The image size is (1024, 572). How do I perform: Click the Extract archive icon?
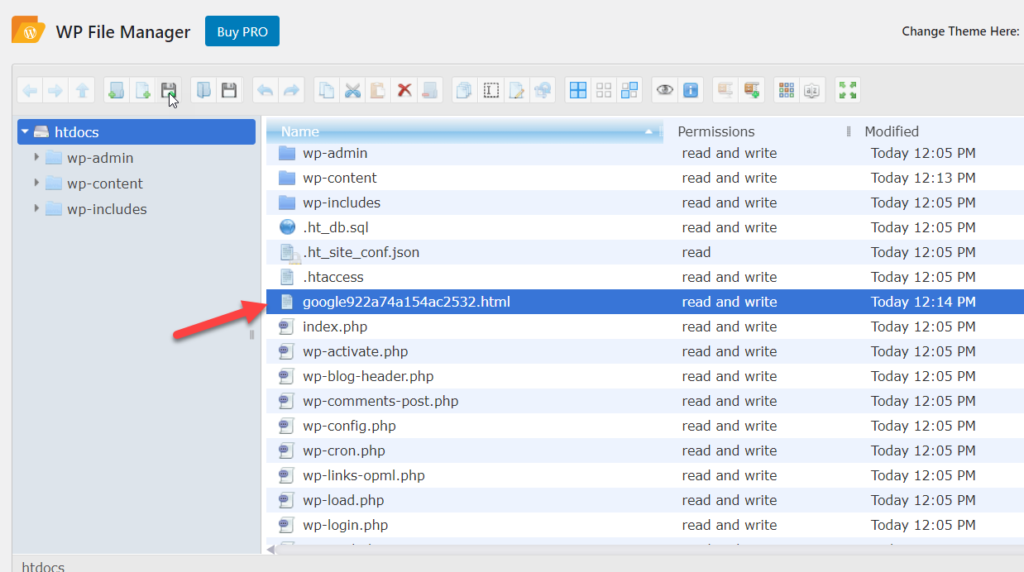pyautogui.click(x=726, y=90)
